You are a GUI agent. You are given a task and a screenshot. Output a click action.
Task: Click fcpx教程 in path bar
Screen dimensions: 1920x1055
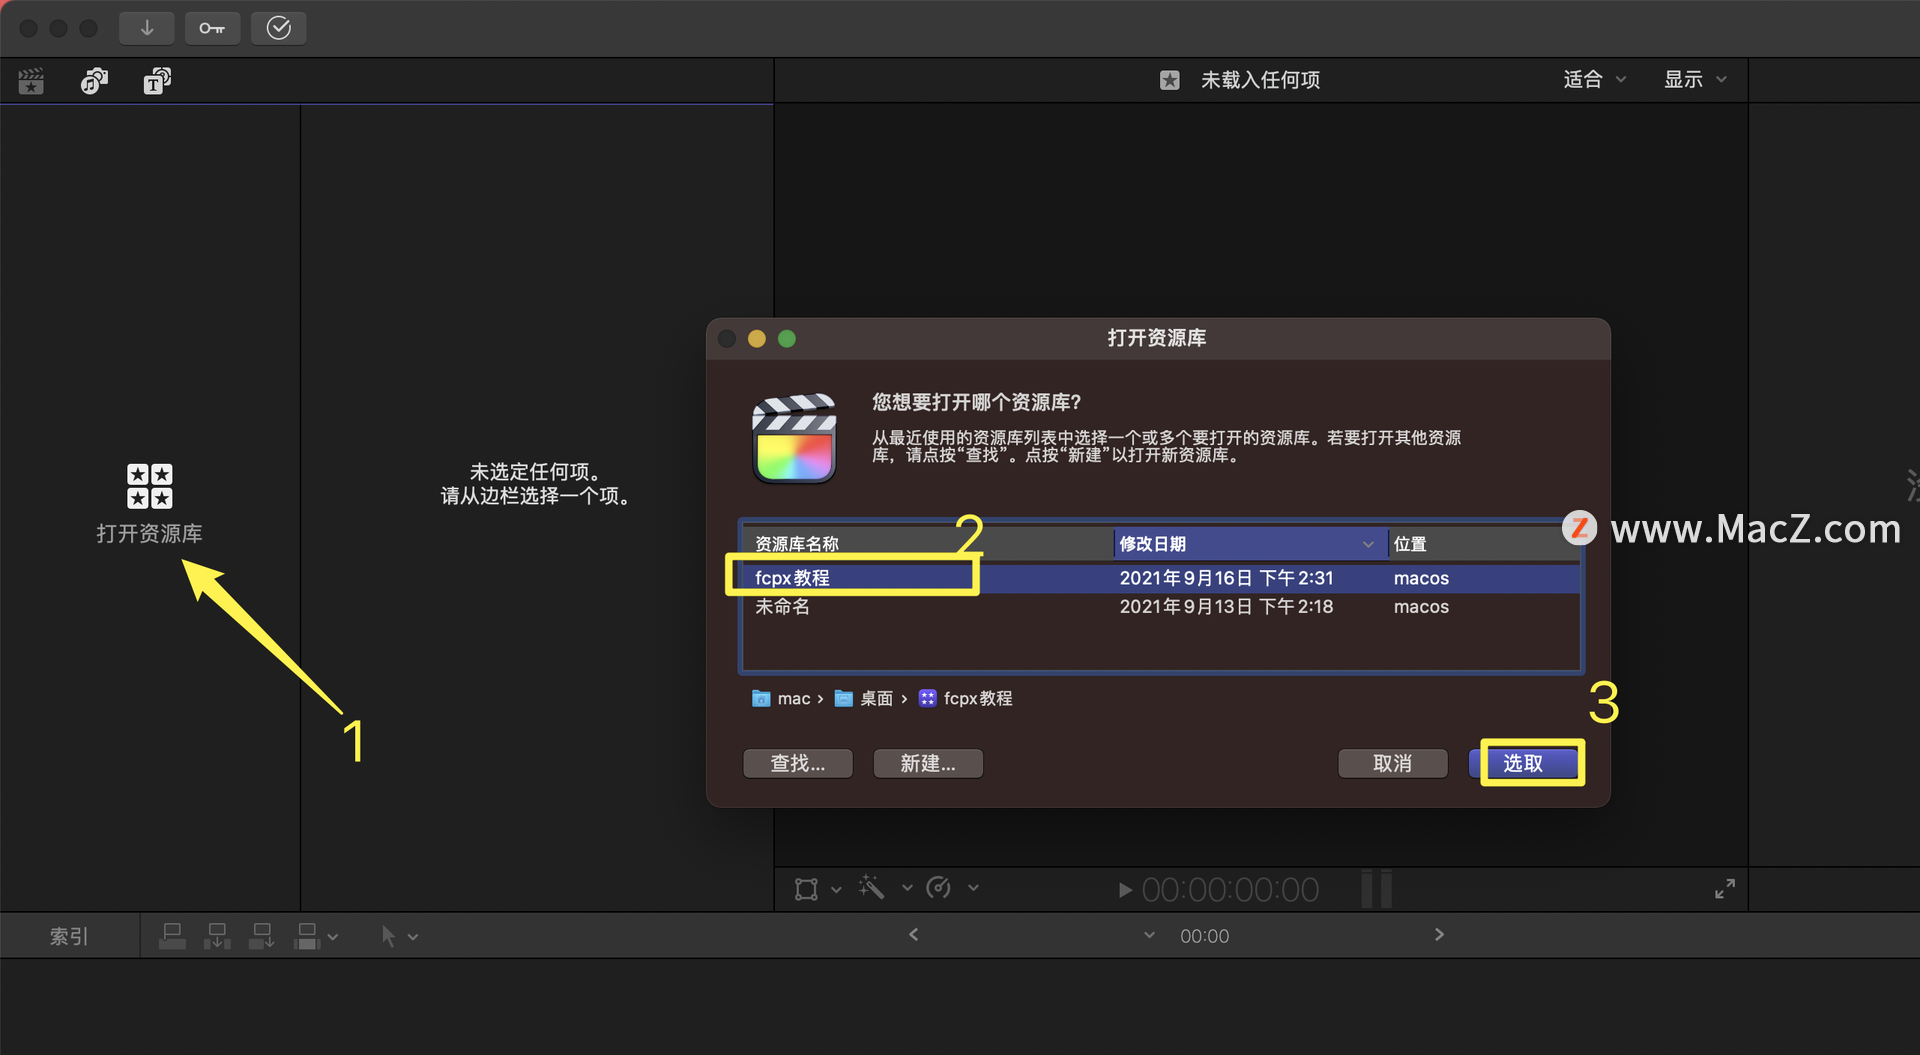click(x=966, y=699)
